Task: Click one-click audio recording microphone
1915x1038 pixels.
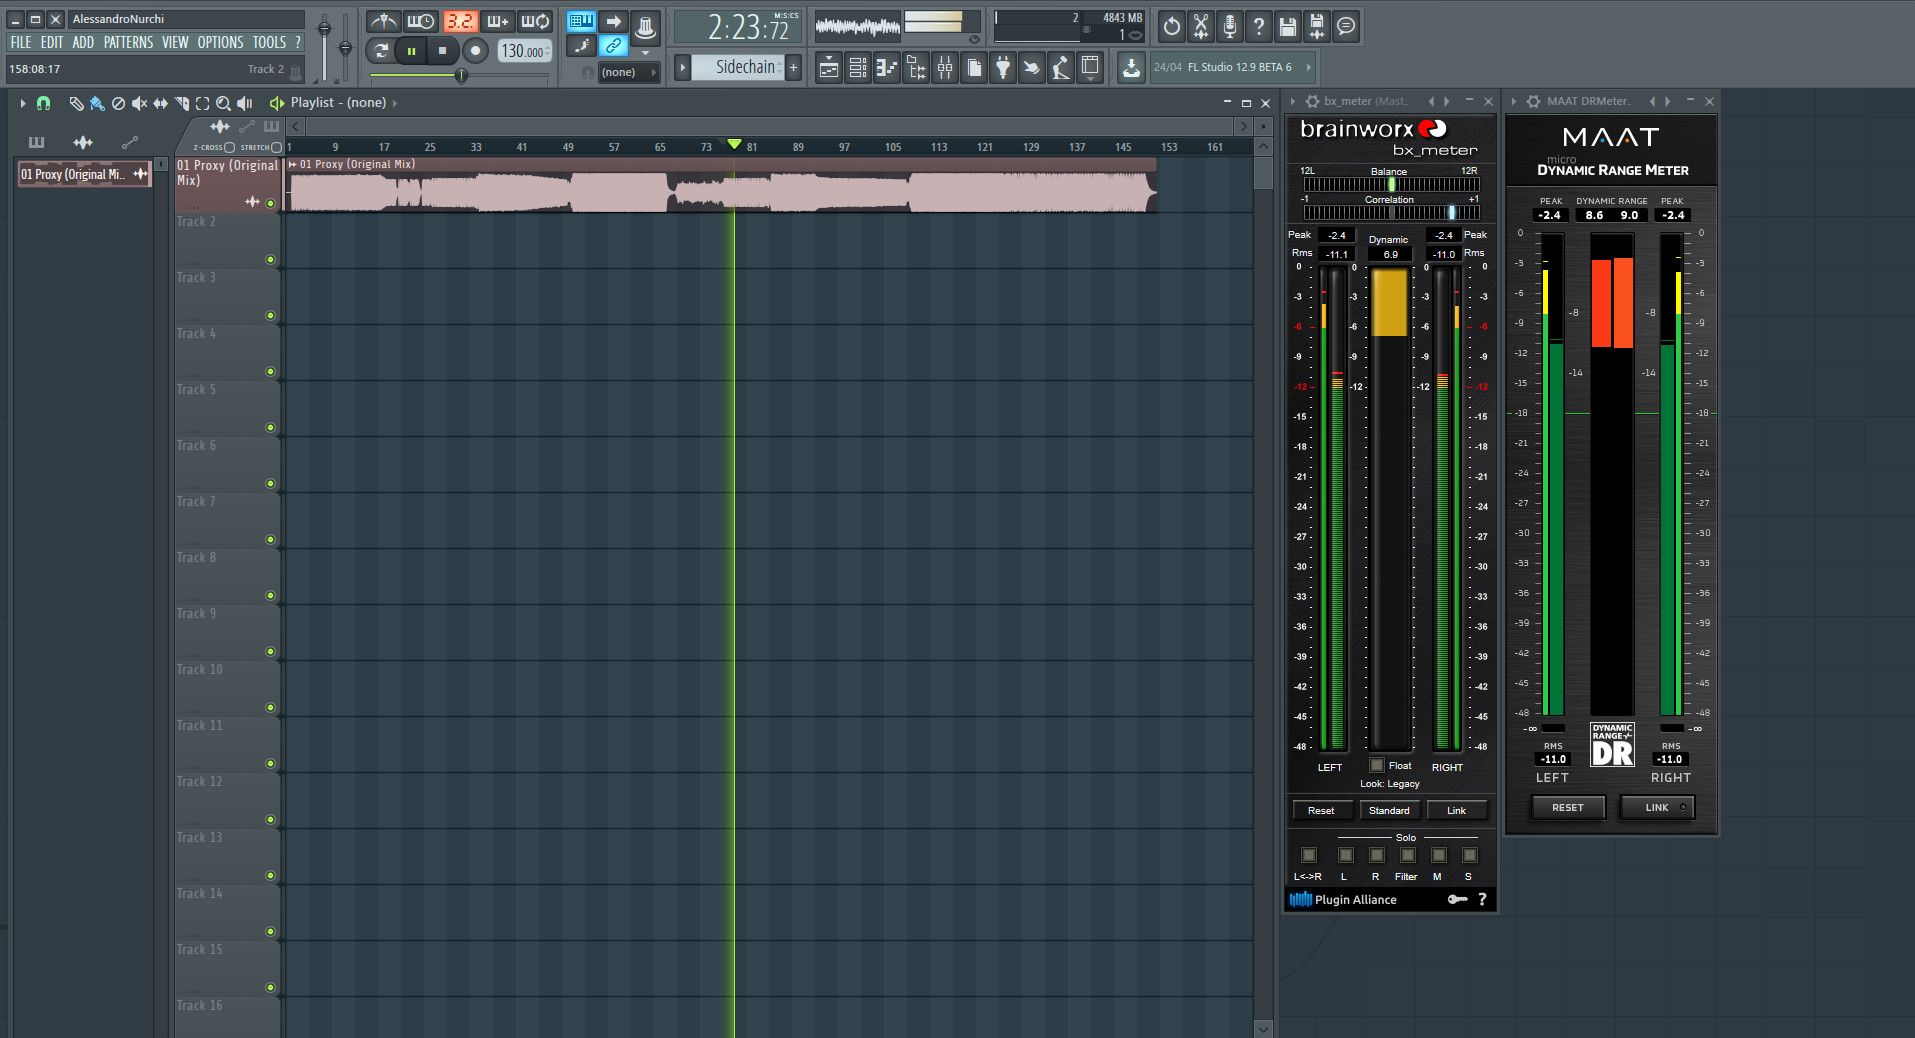Action: [x=1230, y=26]
